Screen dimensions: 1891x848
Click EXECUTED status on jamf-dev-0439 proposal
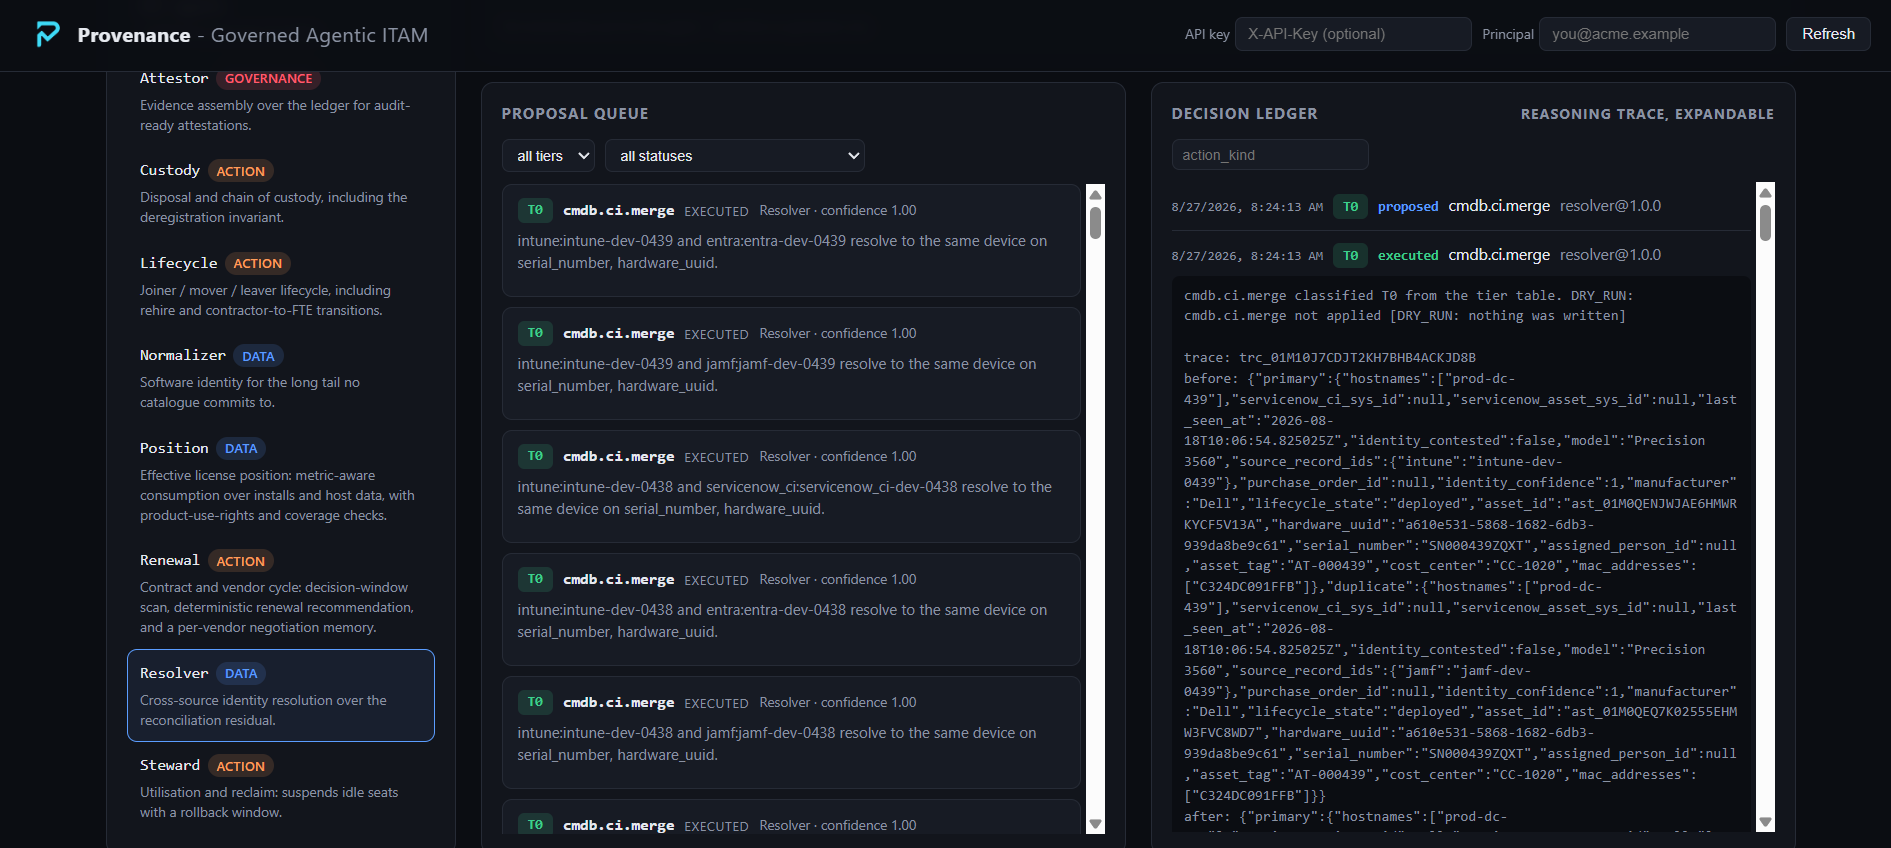[716, 334]
